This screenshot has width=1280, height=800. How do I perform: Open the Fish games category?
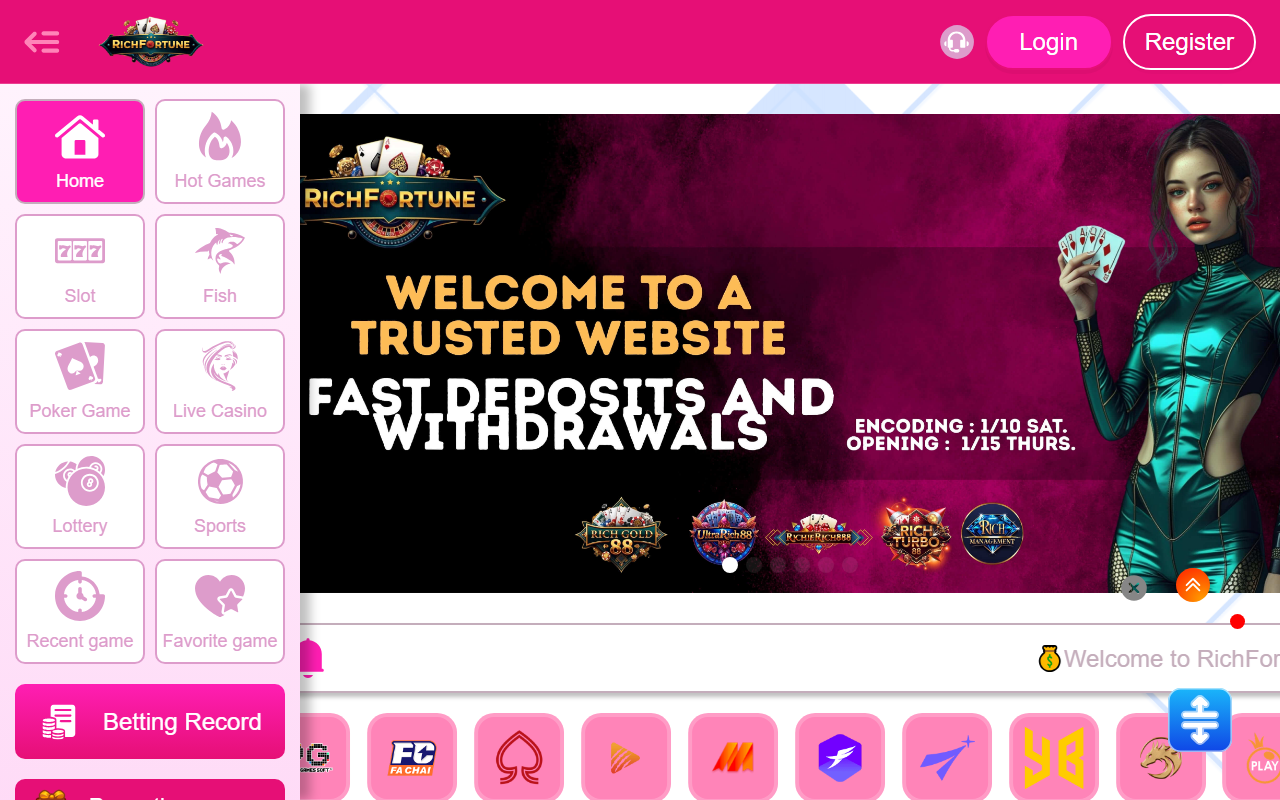click(220, 266)
